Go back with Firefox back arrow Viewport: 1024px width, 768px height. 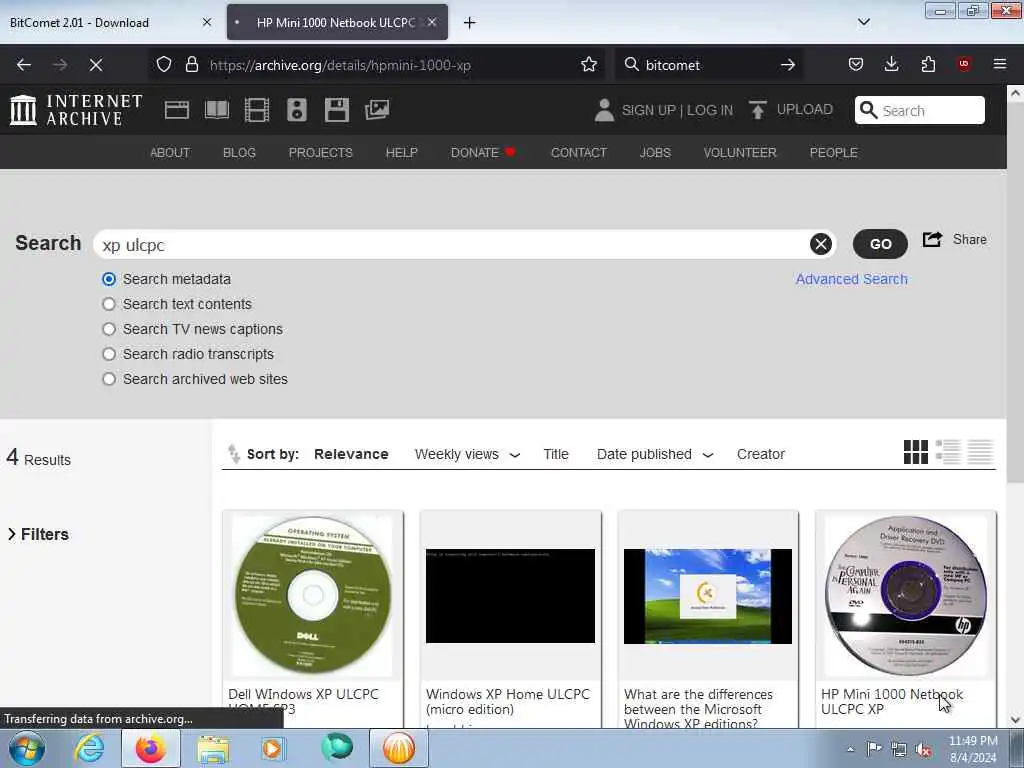coord(24,65)
